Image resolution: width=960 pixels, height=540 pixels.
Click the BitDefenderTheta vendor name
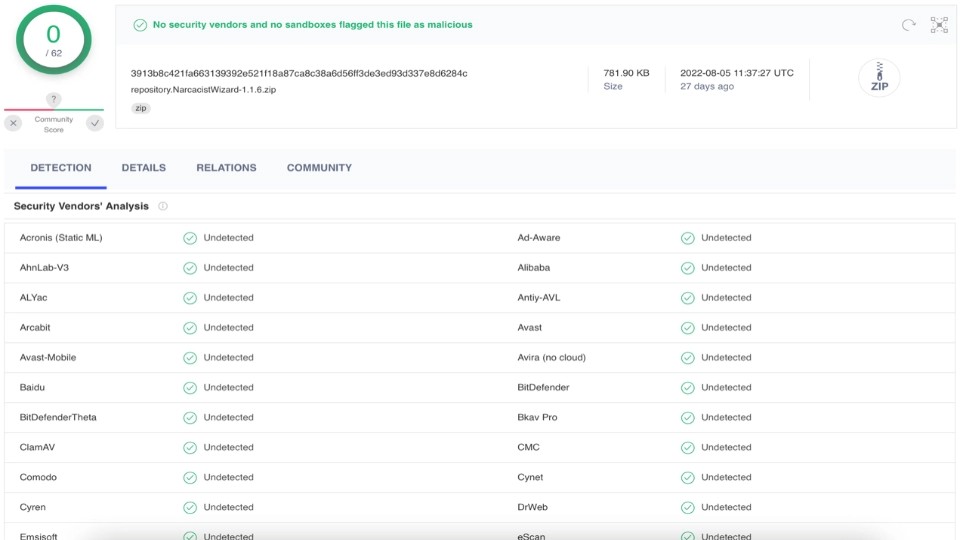(x=58, y=418)
